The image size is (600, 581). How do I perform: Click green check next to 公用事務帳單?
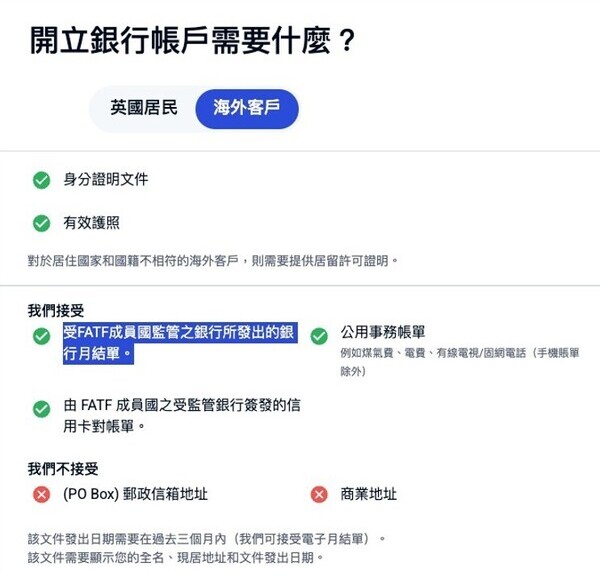point(319,336)
